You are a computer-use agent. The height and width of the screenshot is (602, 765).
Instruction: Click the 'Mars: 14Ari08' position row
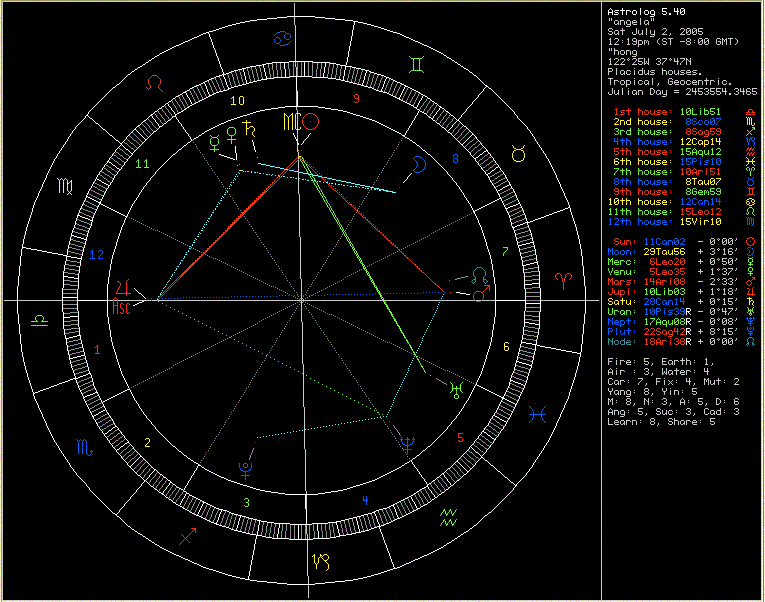(x=682, y=282)
